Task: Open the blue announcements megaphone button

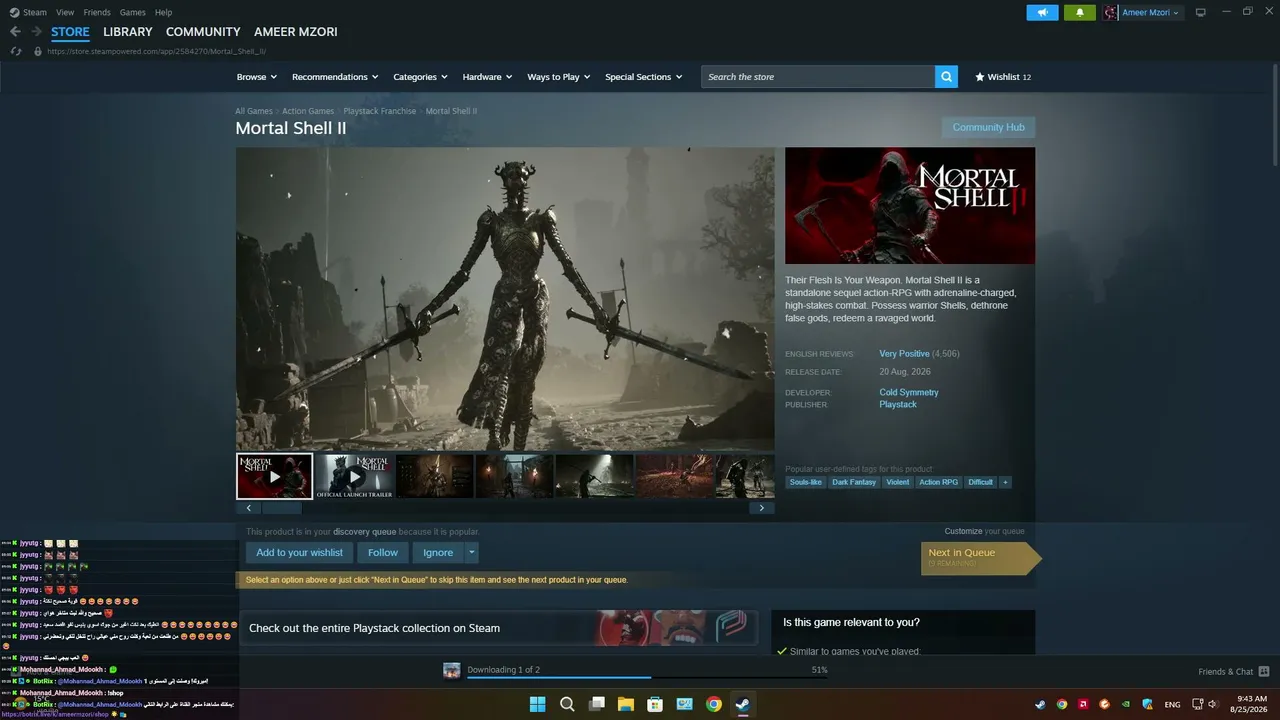Action: pos(1042,12)
